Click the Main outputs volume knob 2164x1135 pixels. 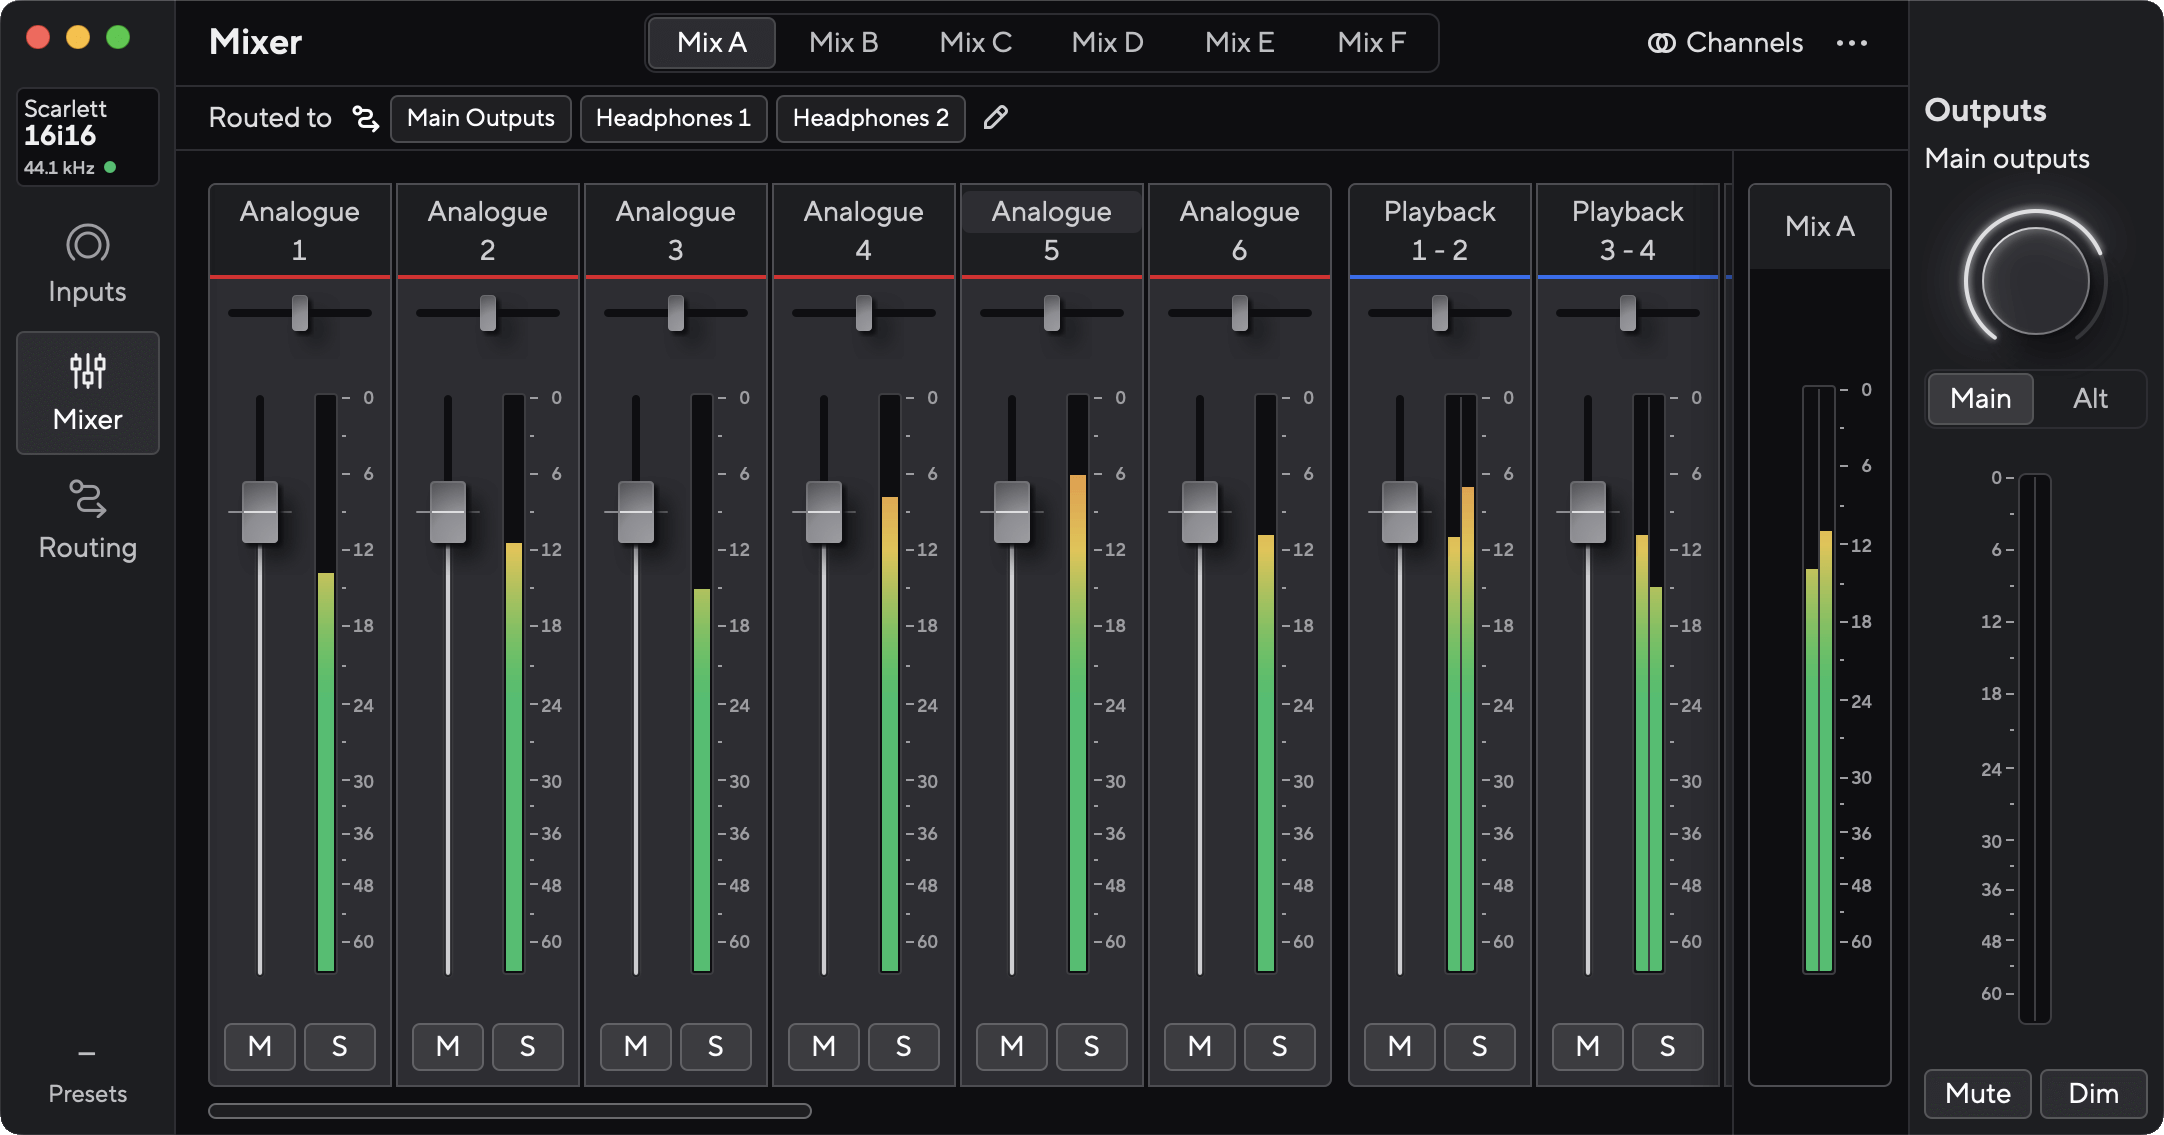pyautogui.click(x=2035, y=279)
